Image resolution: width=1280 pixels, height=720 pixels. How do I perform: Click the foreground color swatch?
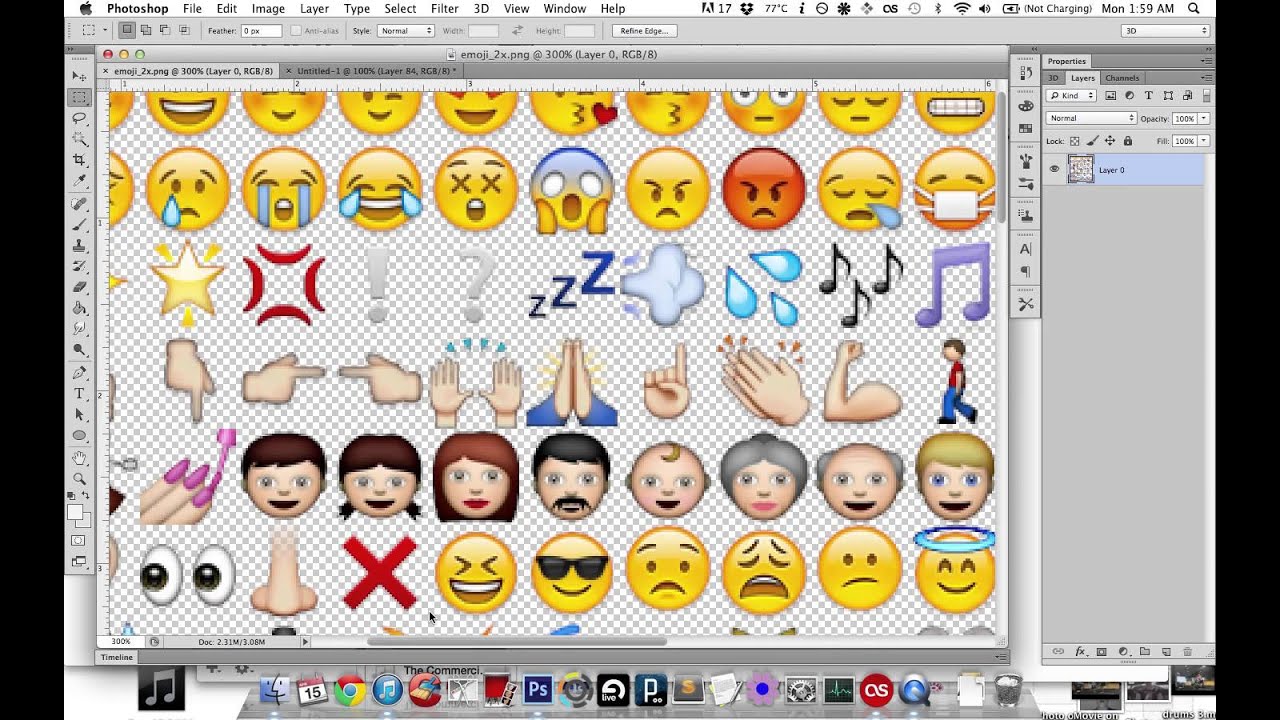(x=74, y=512)
